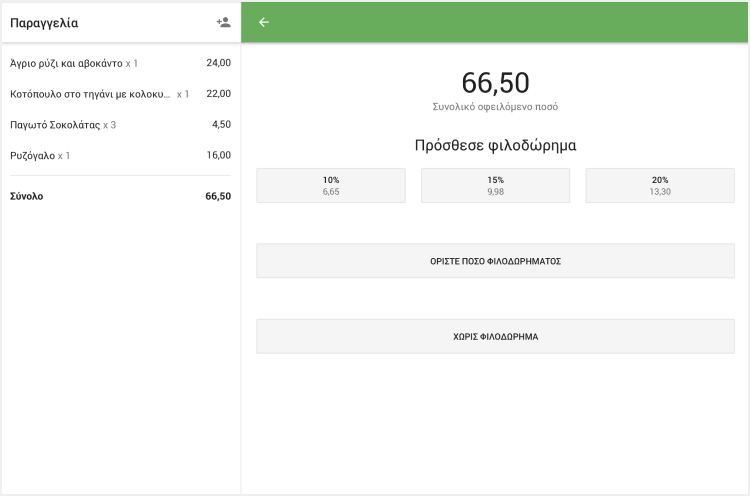750x496 pixels.
Task: Choose the 15% tip of 9,98
Action: pyautogui.click(x=495, y=185)
